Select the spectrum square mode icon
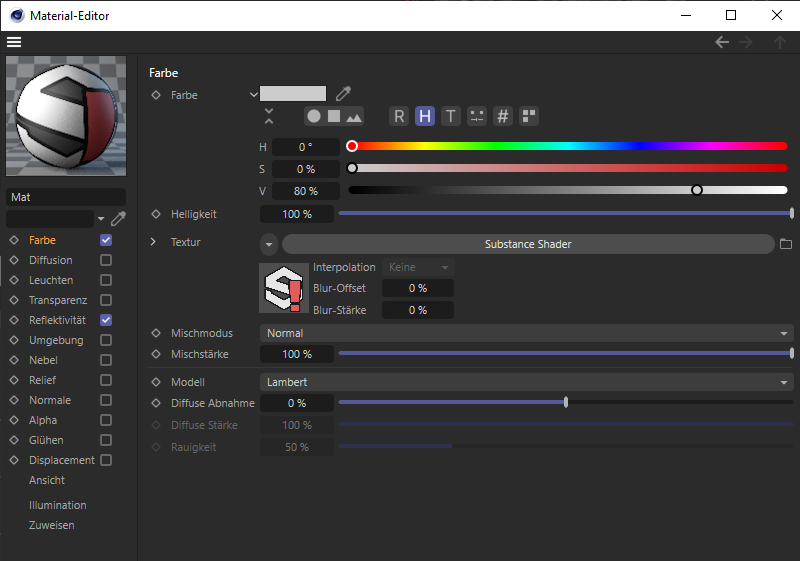Image resolution: width=800 pixels, height=561 pixels. [x=334, y=116]
